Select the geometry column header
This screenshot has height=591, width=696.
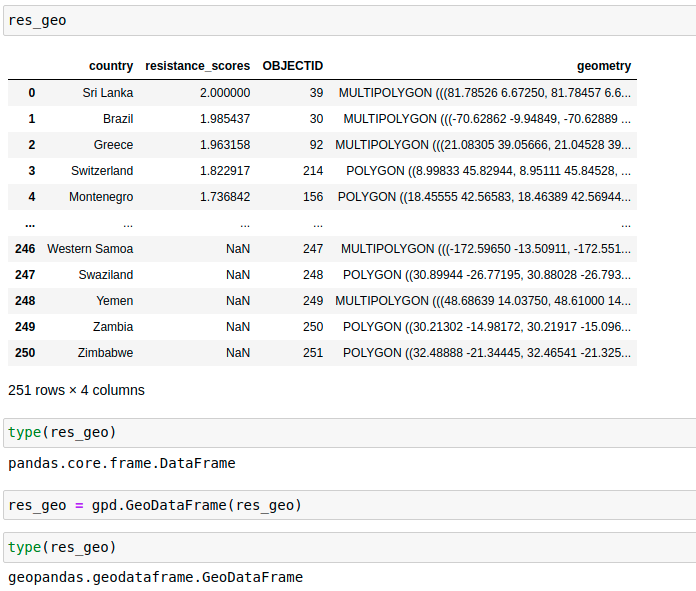click(x=604, y=66)
